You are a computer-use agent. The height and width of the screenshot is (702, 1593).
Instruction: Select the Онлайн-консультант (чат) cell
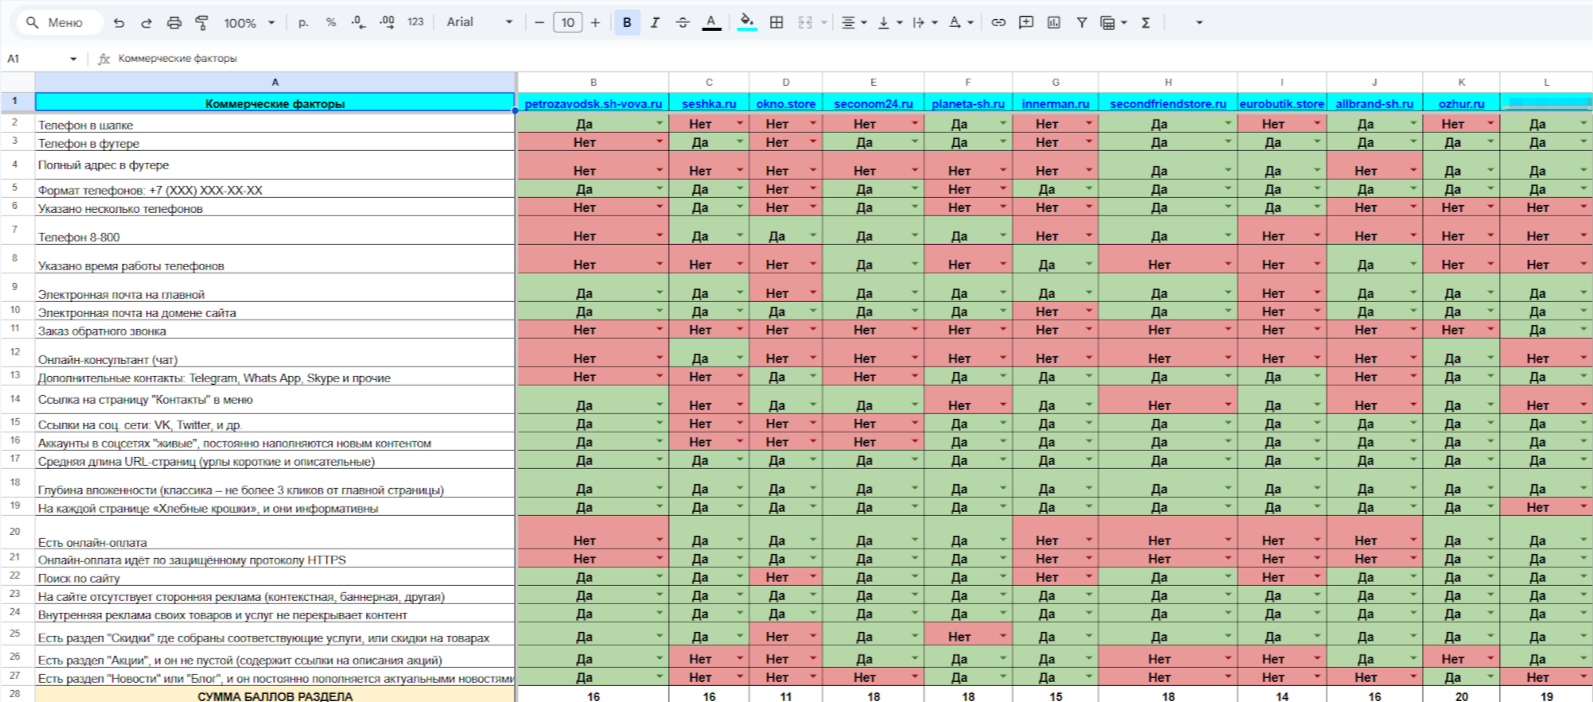[x=275, y=353]
